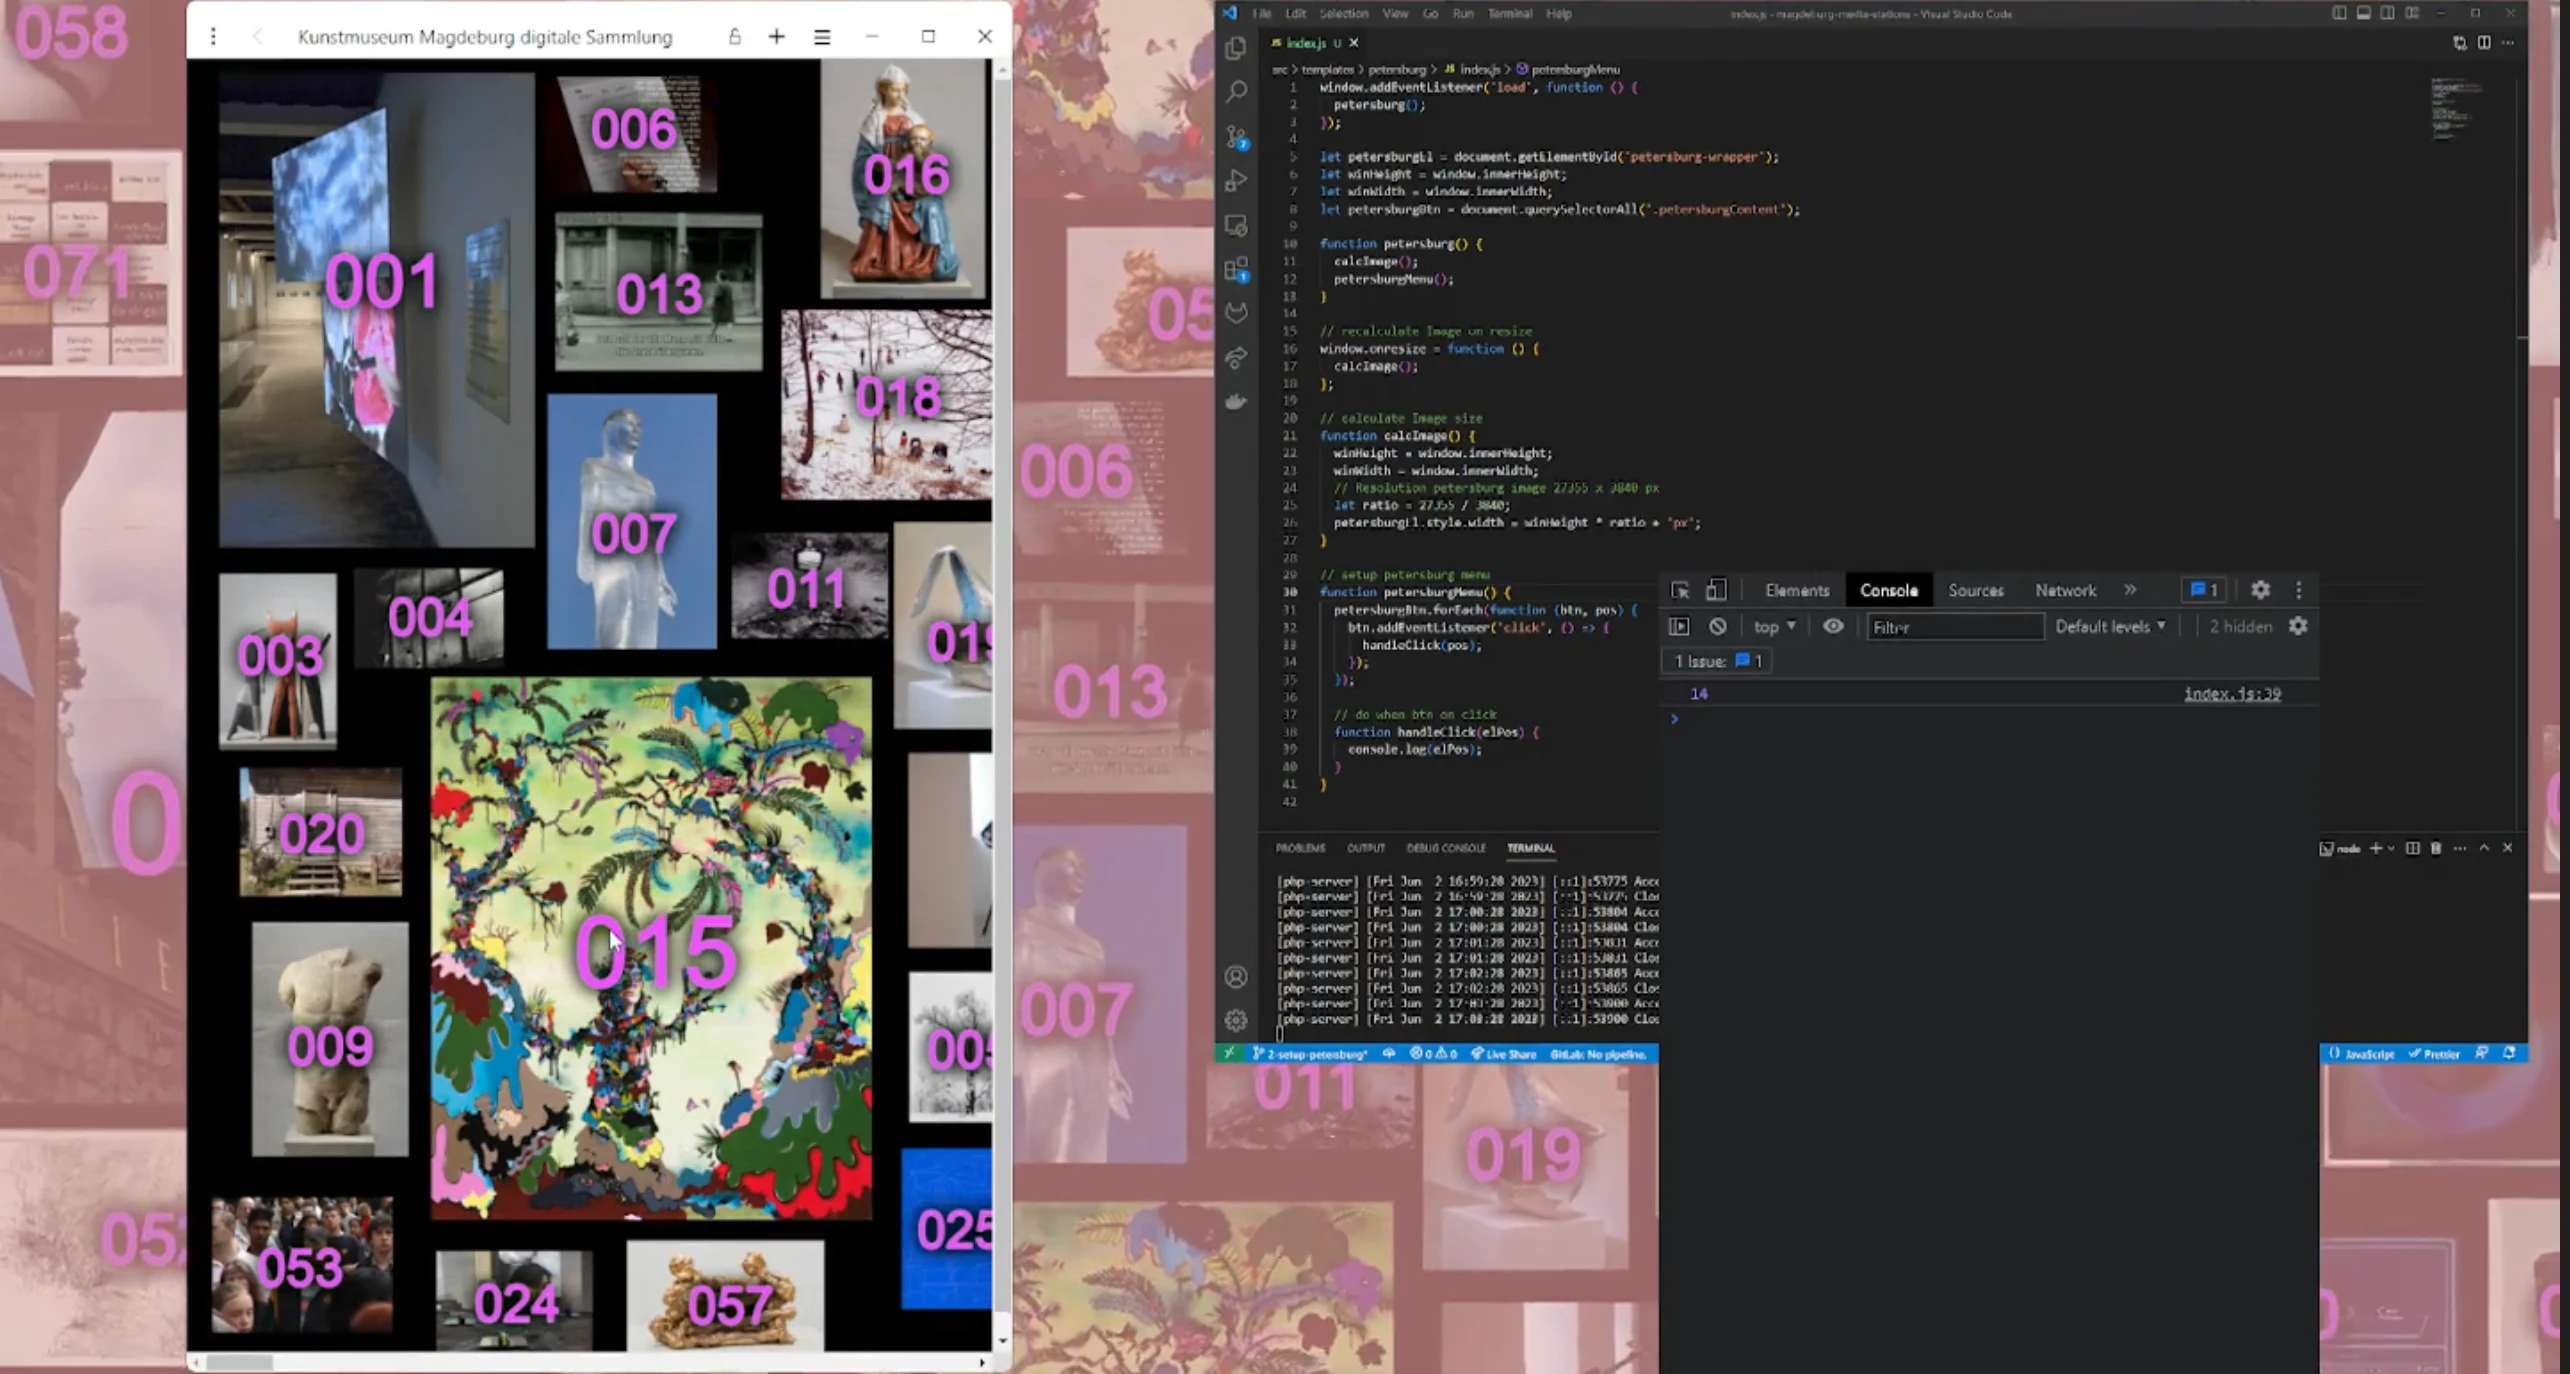The height and width of the screenshot is (1374, 2570).
Task: Switch to the Problems panel tab
Action: (x=1300, y=847)
